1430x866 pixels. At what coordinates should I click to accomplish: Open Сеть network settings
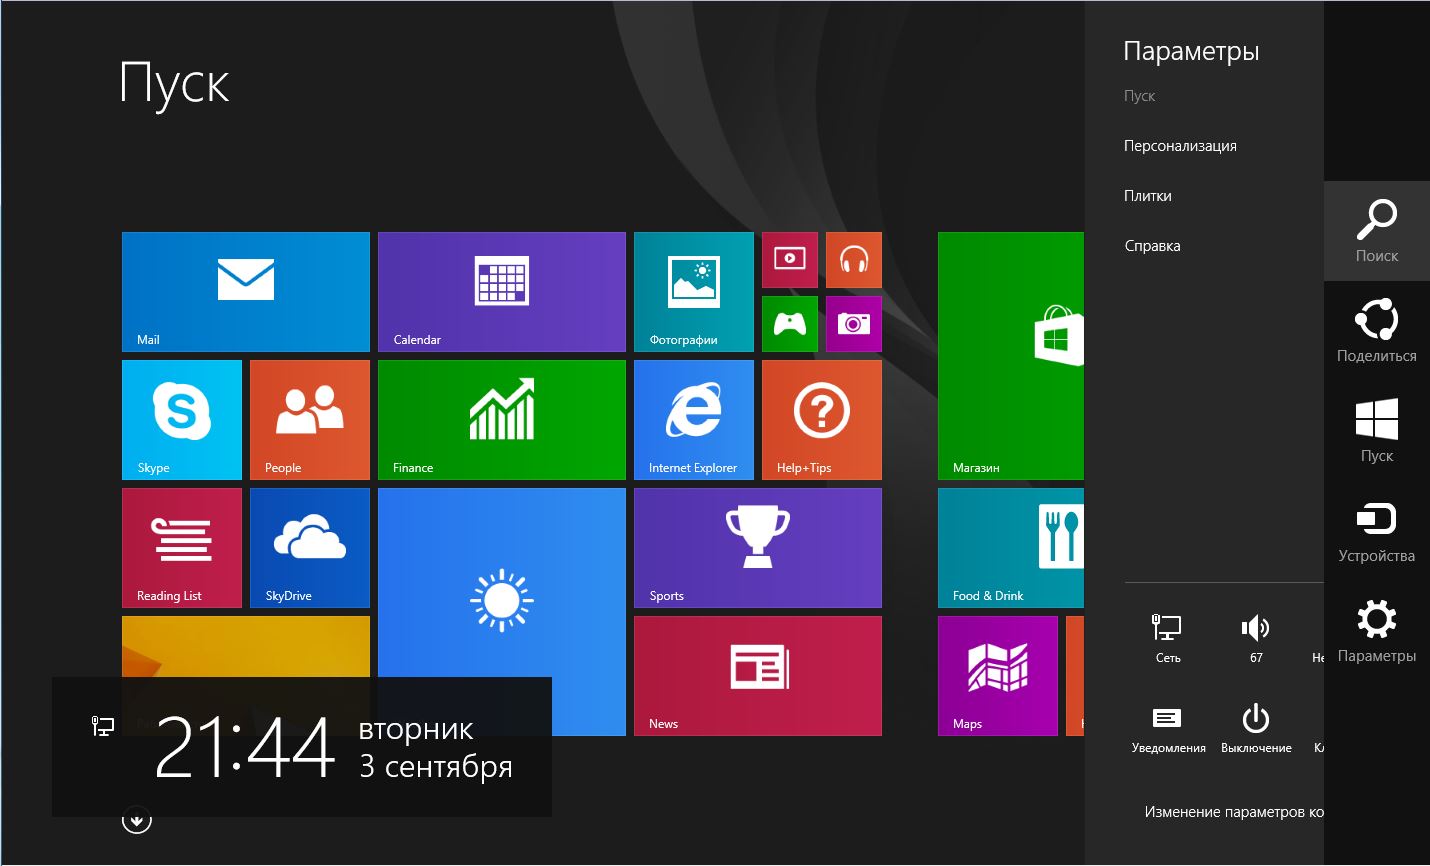(x=1168, y=638)
